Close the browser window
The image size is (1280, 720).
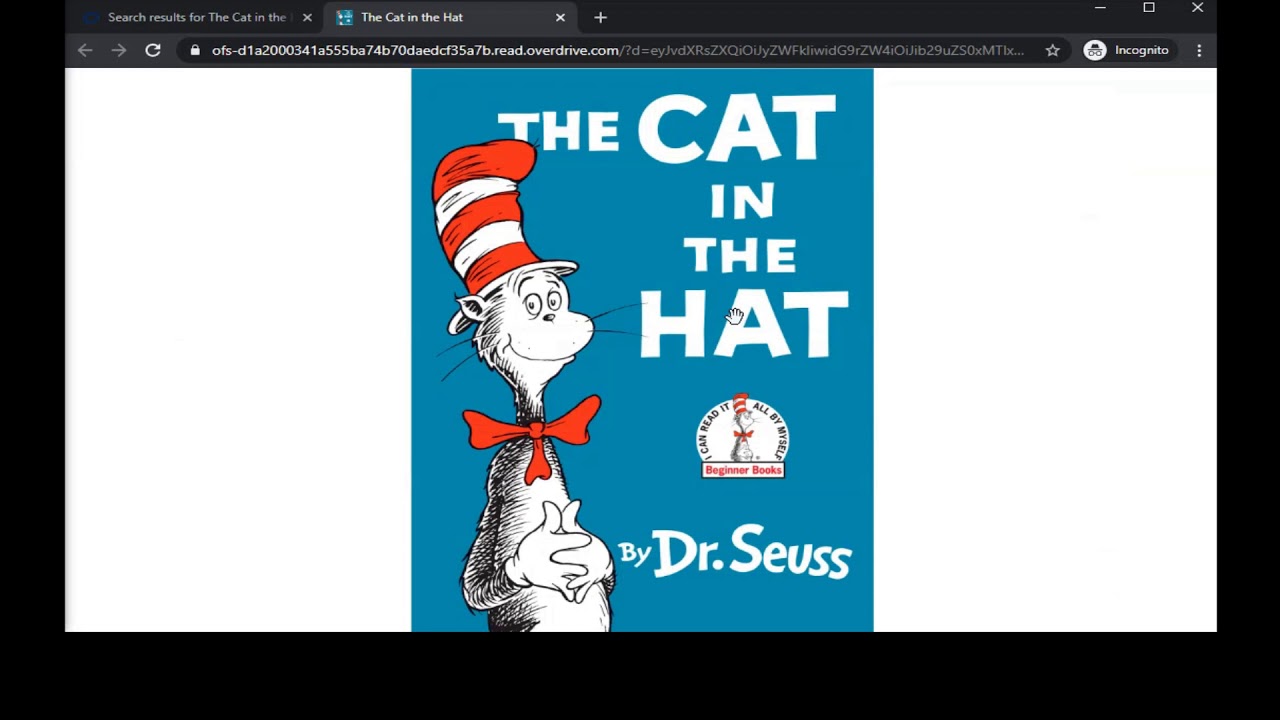[x=1197, y=8]
